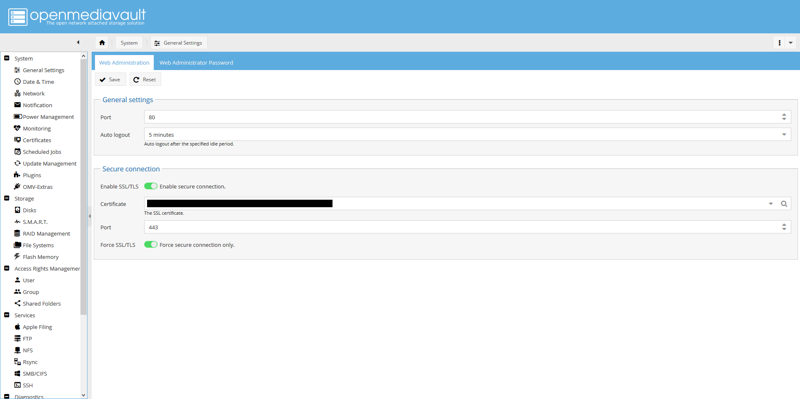Select the OMV-Extras plug icon
The image size is (800, 399).
[17, 187]
